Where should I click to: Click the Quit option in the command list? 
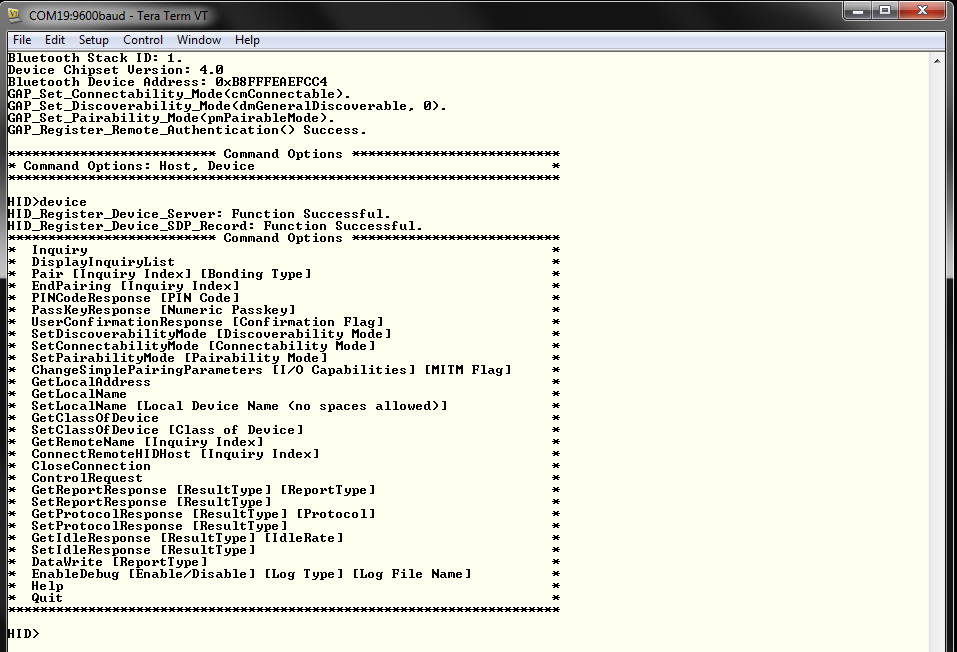(x=44, y=597)
